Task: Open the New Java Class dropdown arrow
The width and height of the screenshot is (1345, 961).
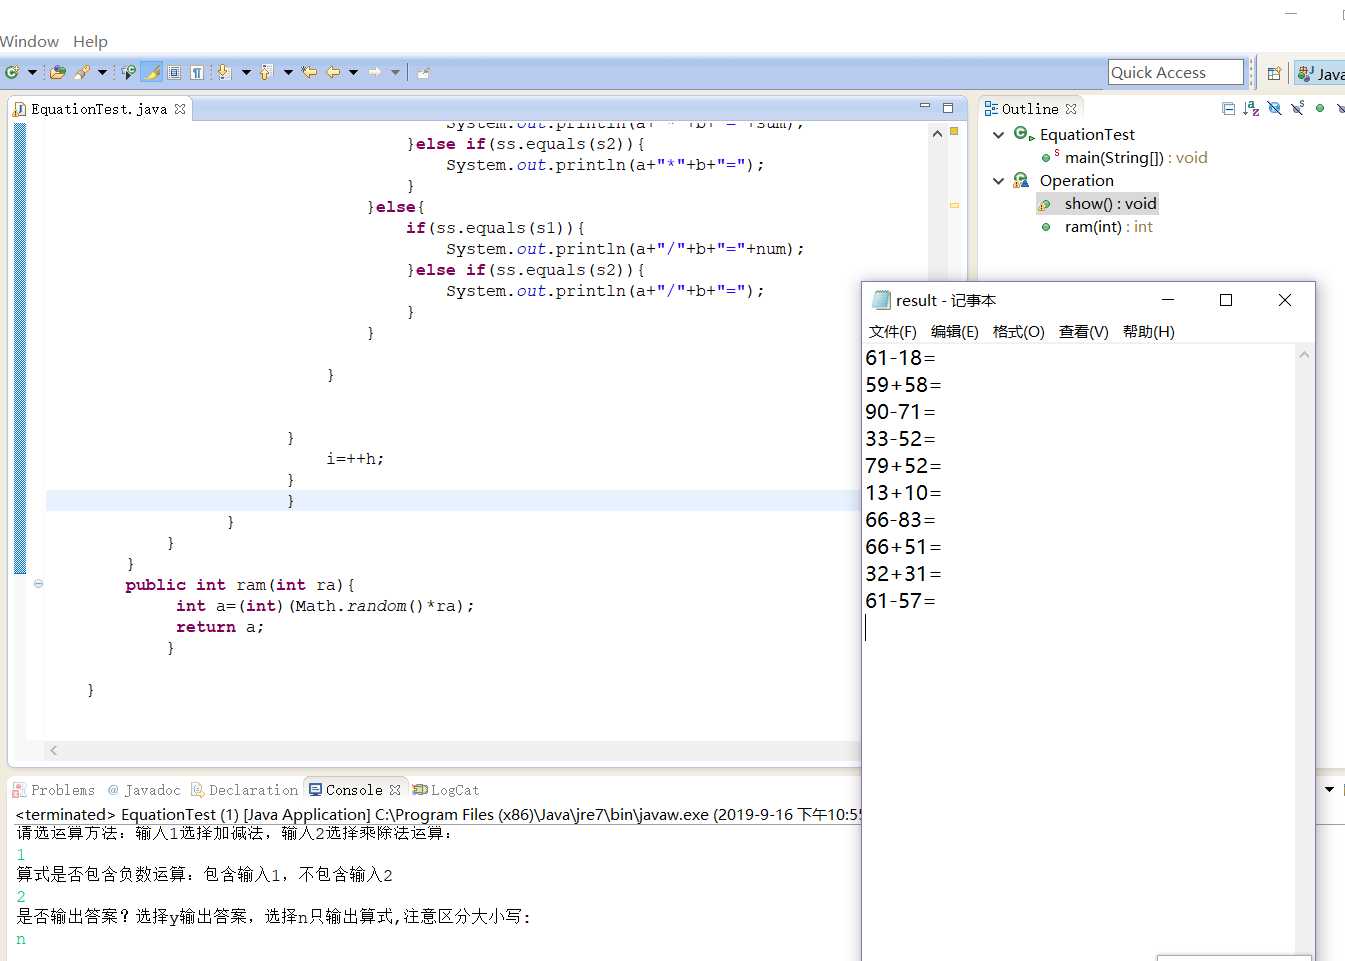Action: coord(32,72)
